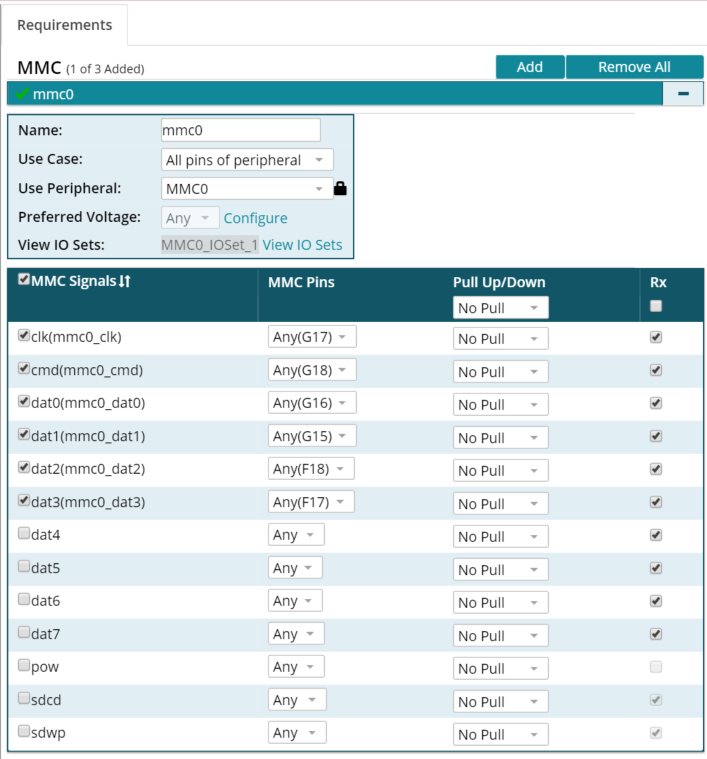Open the pow row No Pull dropdown

click(x=501, y=668)
